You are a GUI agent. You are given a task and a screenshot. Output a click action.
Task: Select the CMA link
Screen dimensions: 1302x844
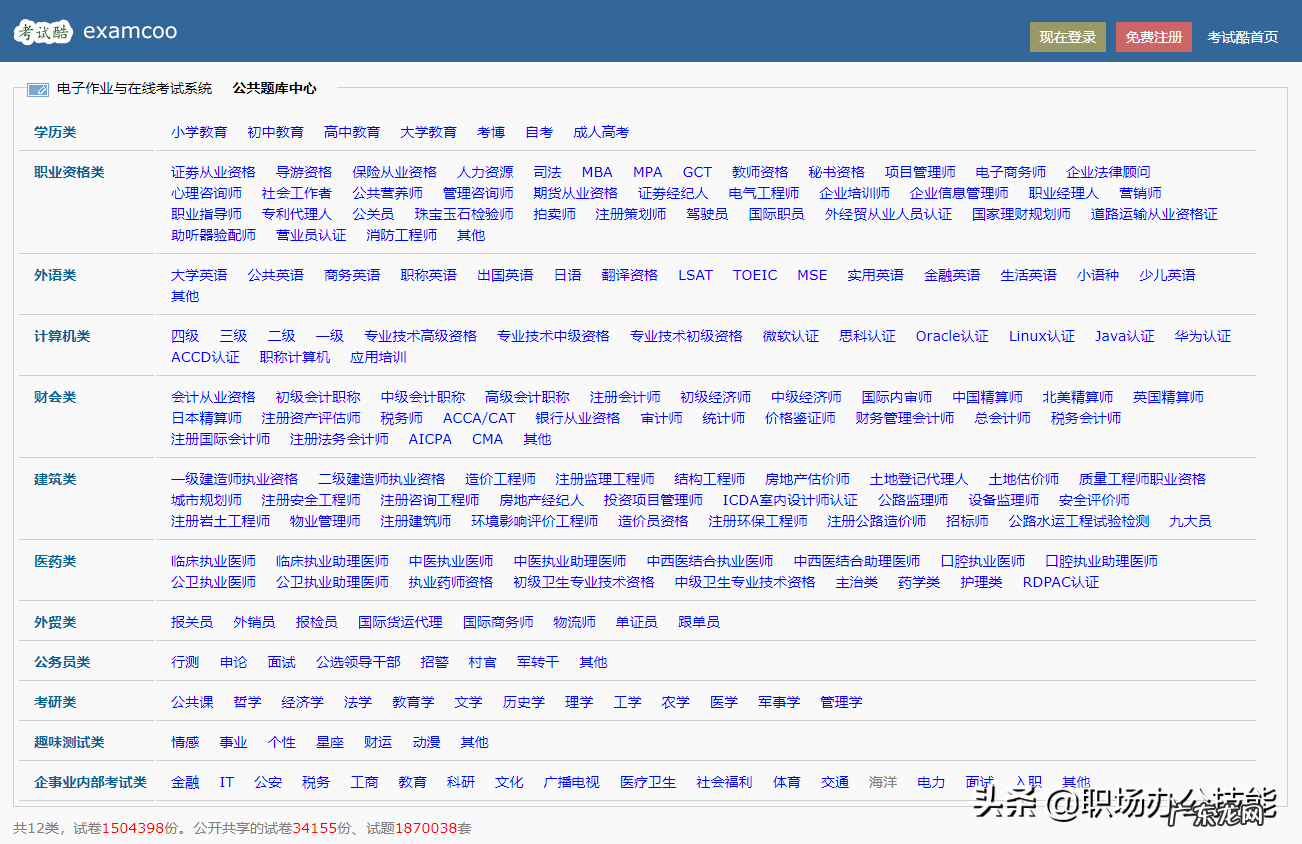(488, 439)
